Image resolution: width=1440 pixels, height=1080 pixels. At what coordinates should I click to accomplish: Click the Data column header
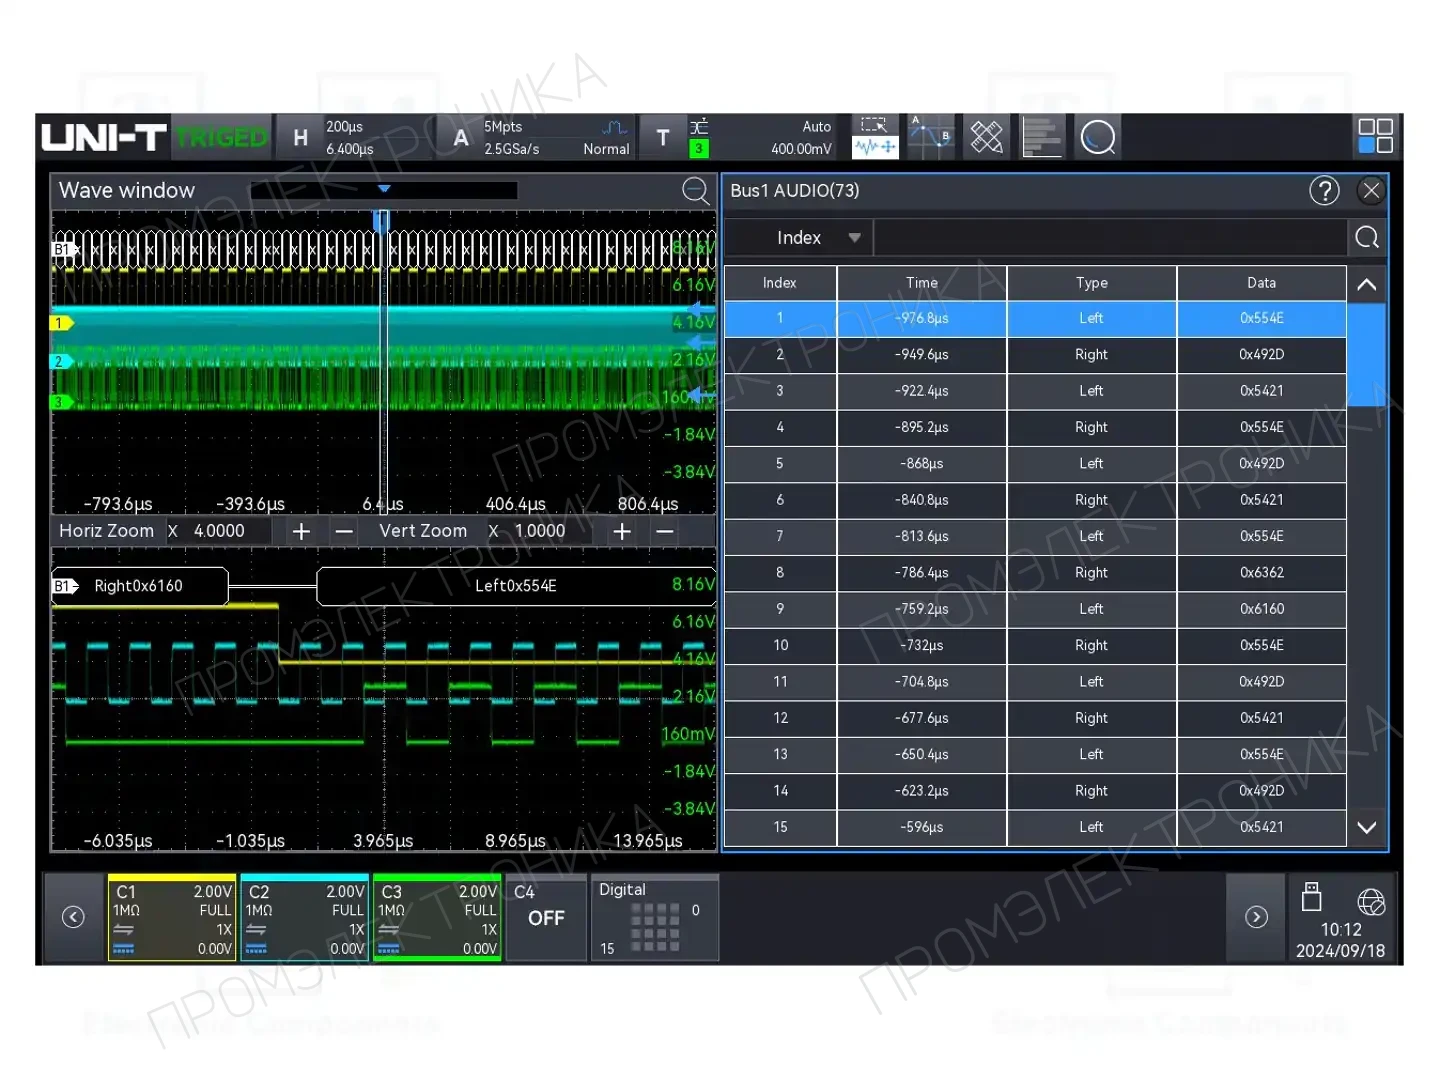point(1262,283)
